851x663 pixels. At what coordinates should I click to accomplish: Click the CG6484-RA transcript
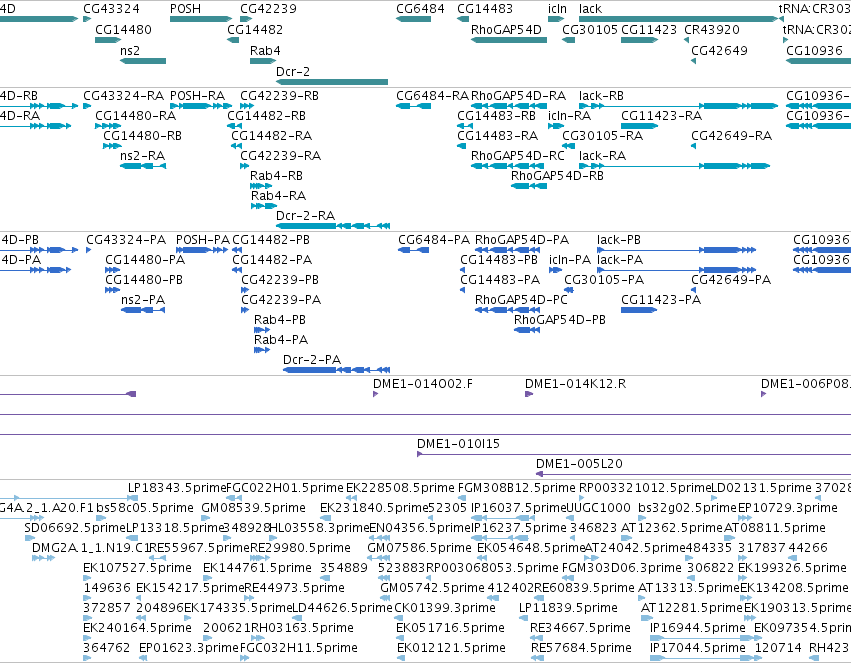pyautogui.click(x=413, y=106)
